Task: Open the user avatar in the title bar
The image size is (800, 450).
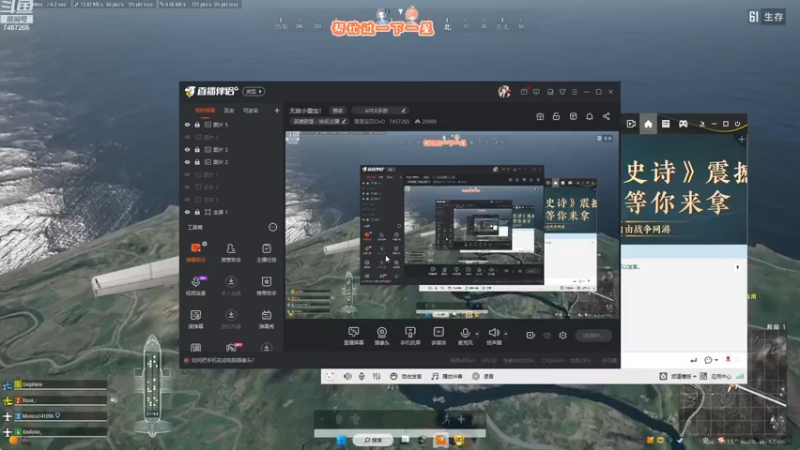Action: [x=504, y=91]
